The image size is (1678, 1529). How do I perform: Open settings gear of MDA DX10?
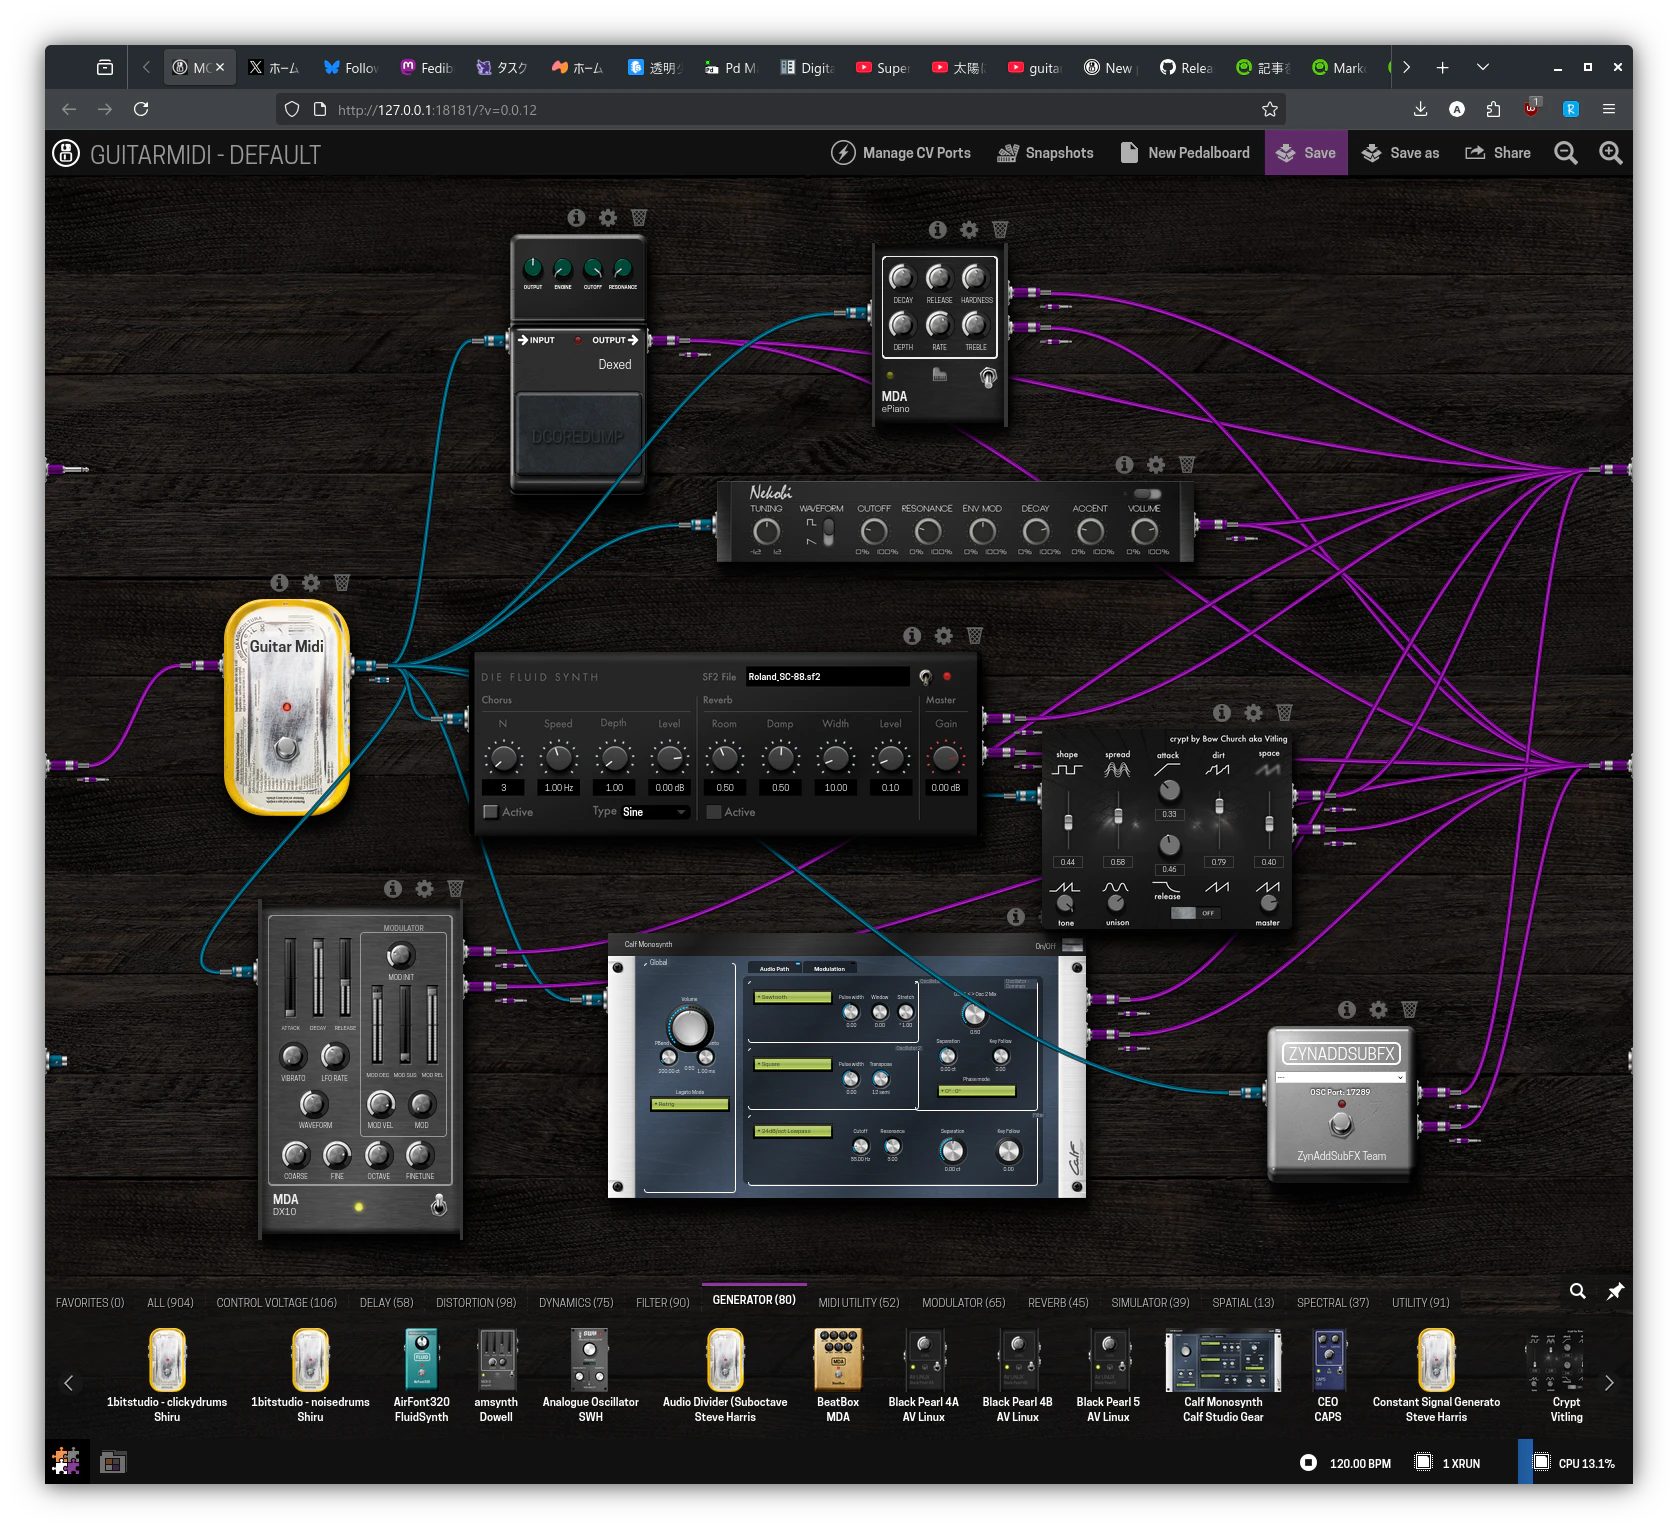pos(424,888)
